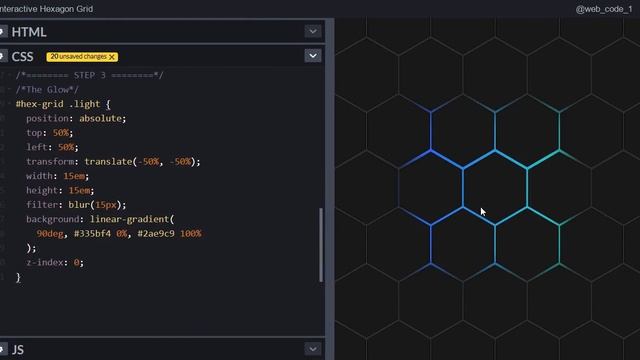640x360 pixels.
Task: Click the 'top: 50%;' code line
Action: tap(50, 133)
